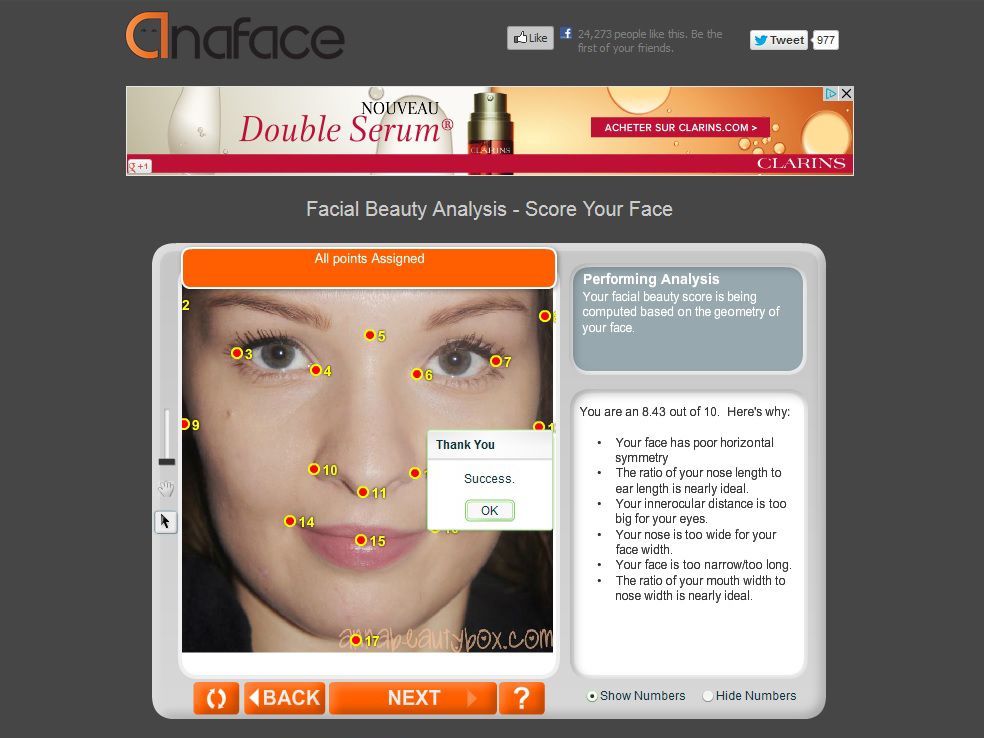Open the AdChoices triangle icon

tap(832, 94)
